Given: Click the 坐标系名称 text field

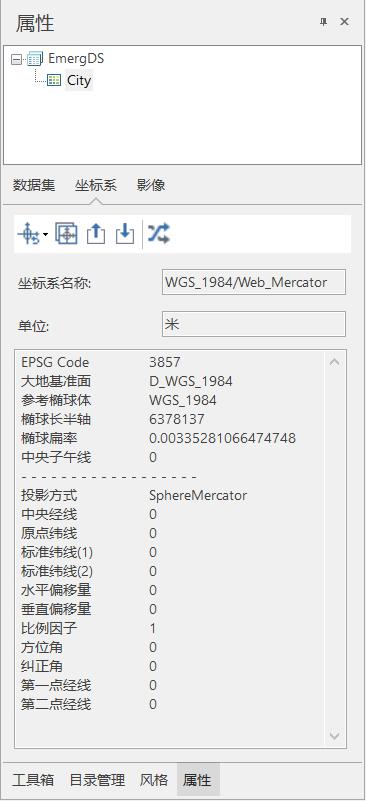Looking at the screenshot, I should [254, 282].
